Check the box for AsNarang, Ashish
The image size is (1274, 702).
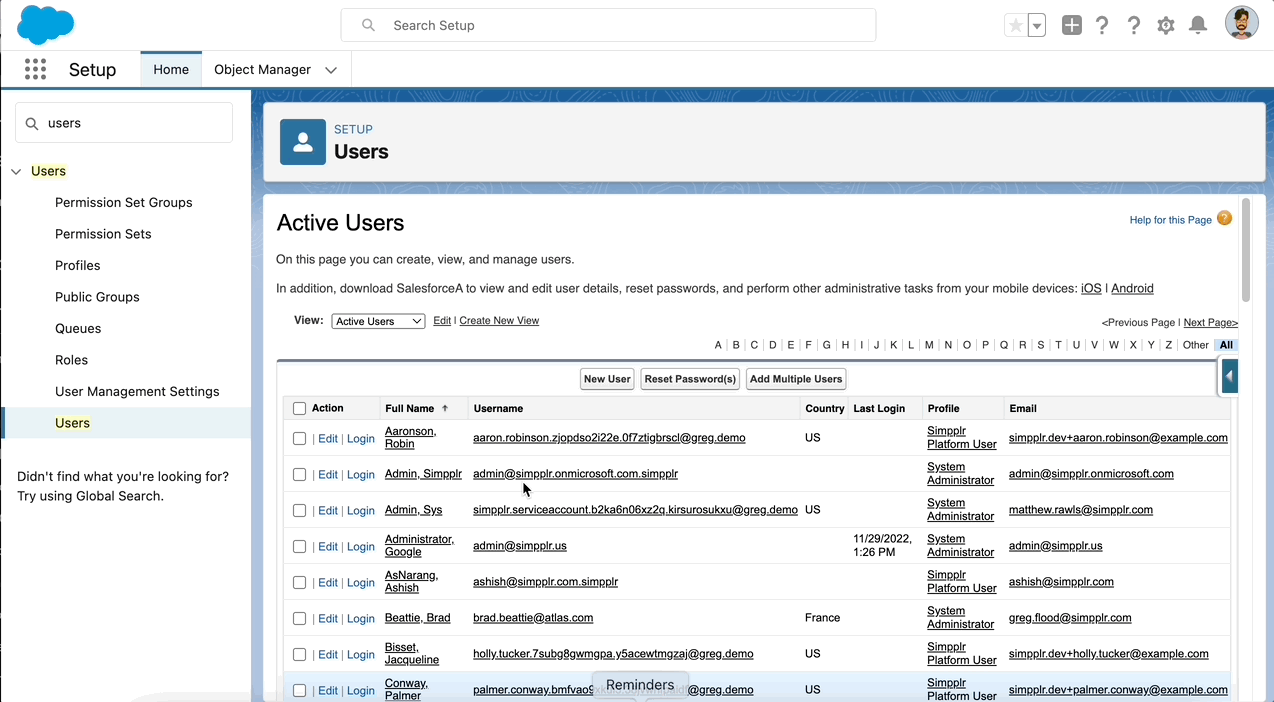coord(300,583)
